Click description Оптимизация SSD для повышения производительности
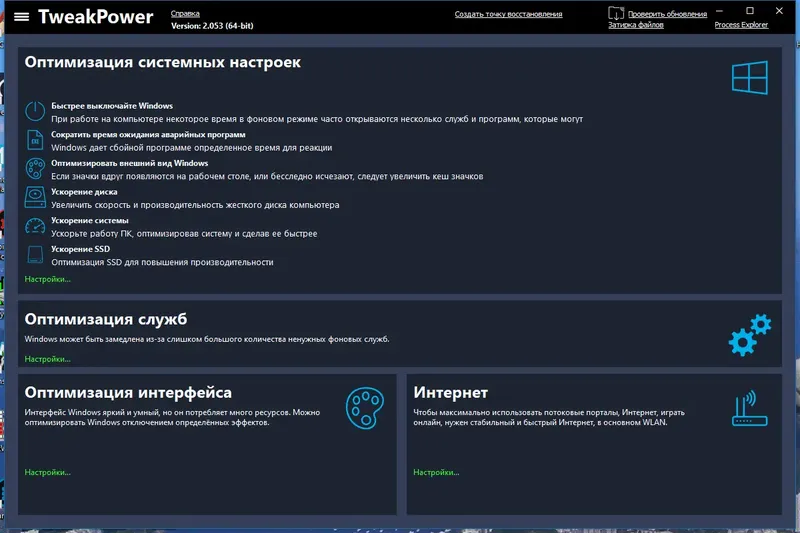The height and width of the screenshot is (533, 800). click(162, 262)
